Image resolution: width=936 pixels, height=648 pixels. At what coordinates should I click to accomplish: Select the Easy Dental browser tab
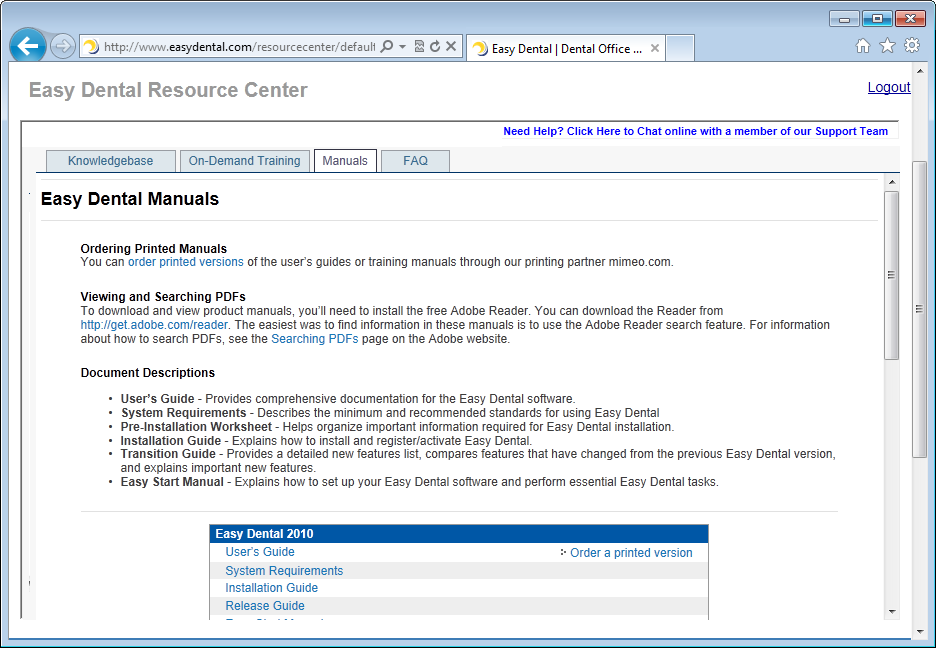(x=565, y=48)
